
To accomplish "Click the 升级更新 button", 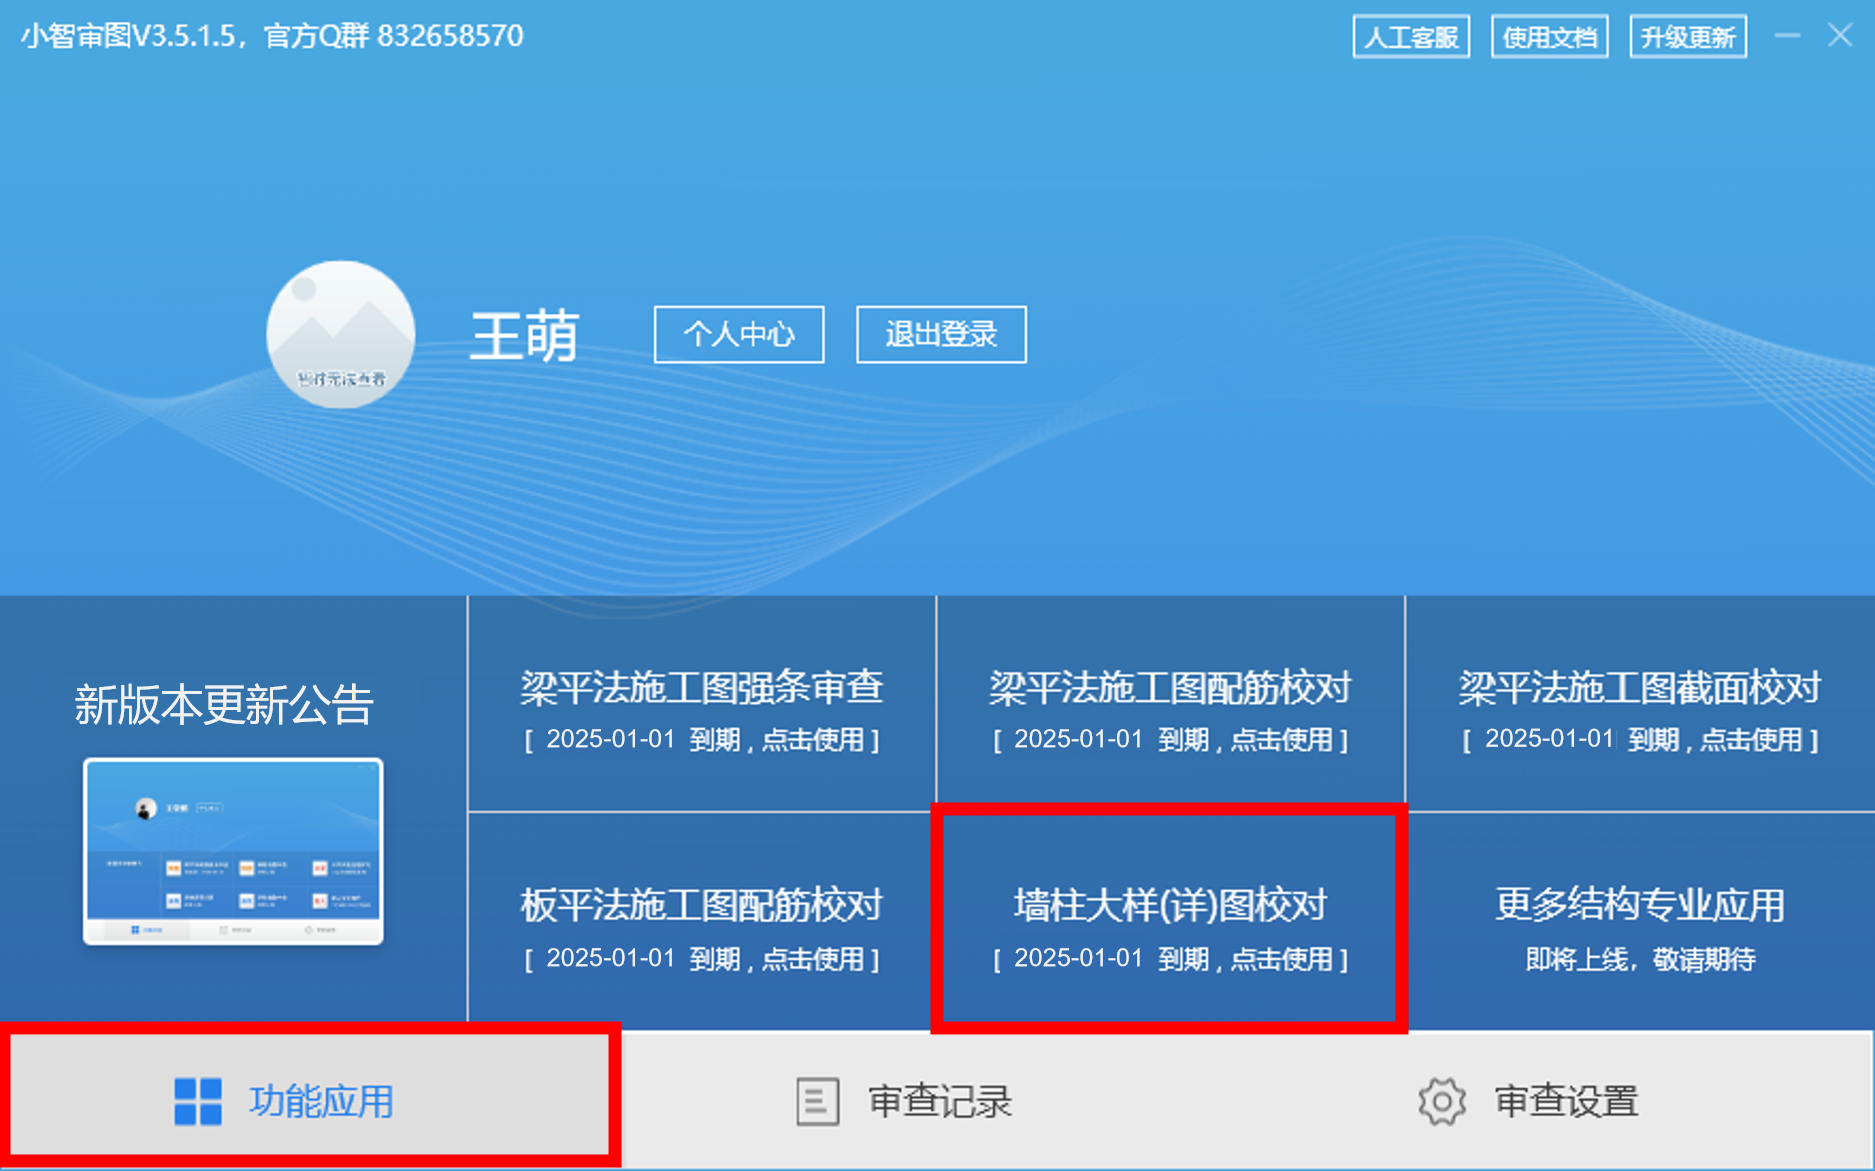I will (x=1687, y=37).
